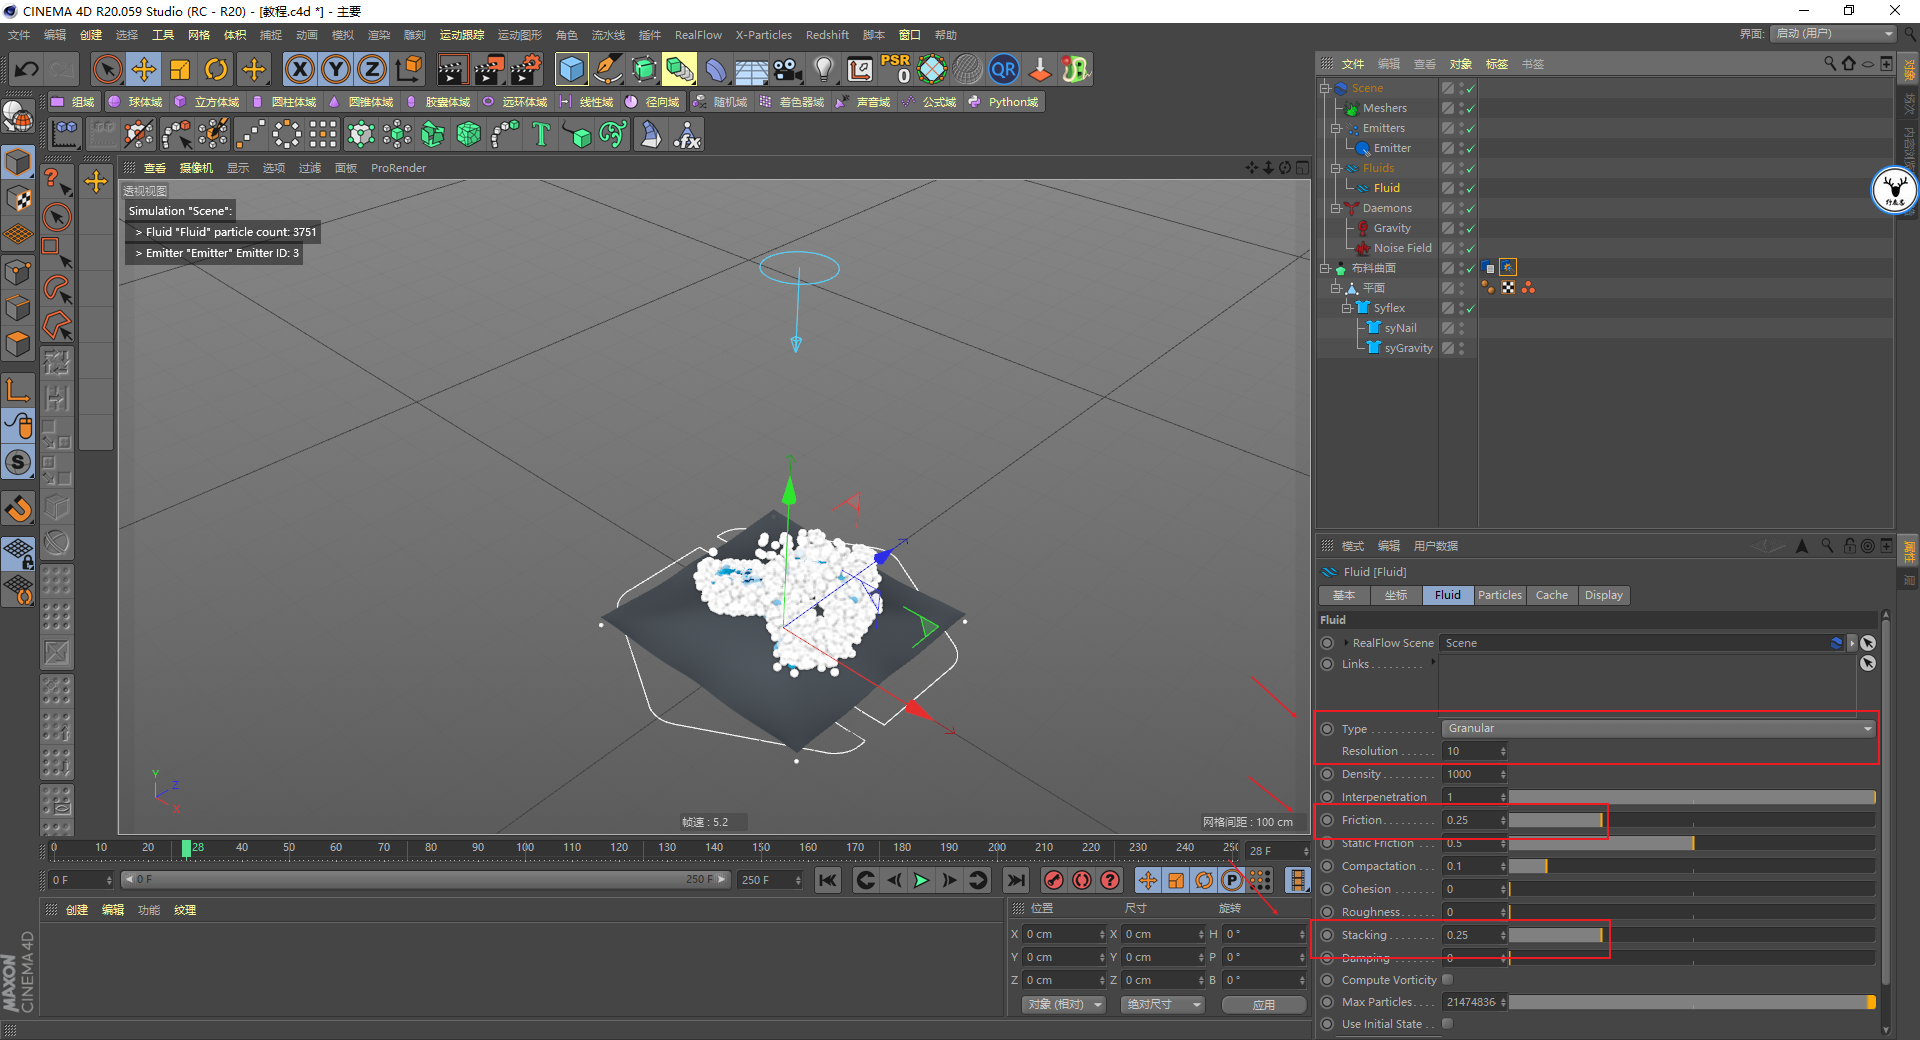Add a Python Field (Python域)
The height and width of the screenshot is (1040, 1920).
(x=1004, y=102)
